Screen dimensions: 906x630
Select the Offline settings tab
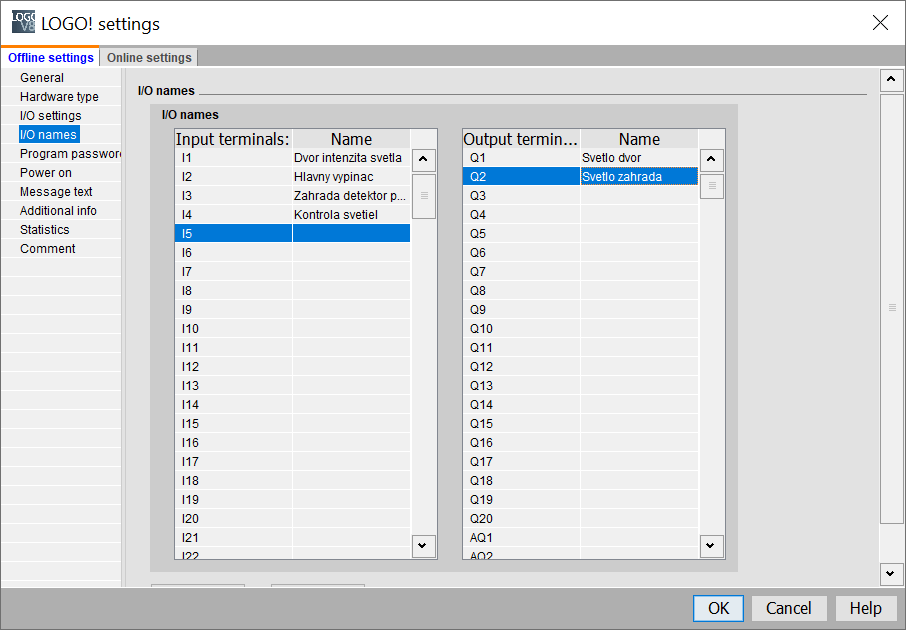51,58
